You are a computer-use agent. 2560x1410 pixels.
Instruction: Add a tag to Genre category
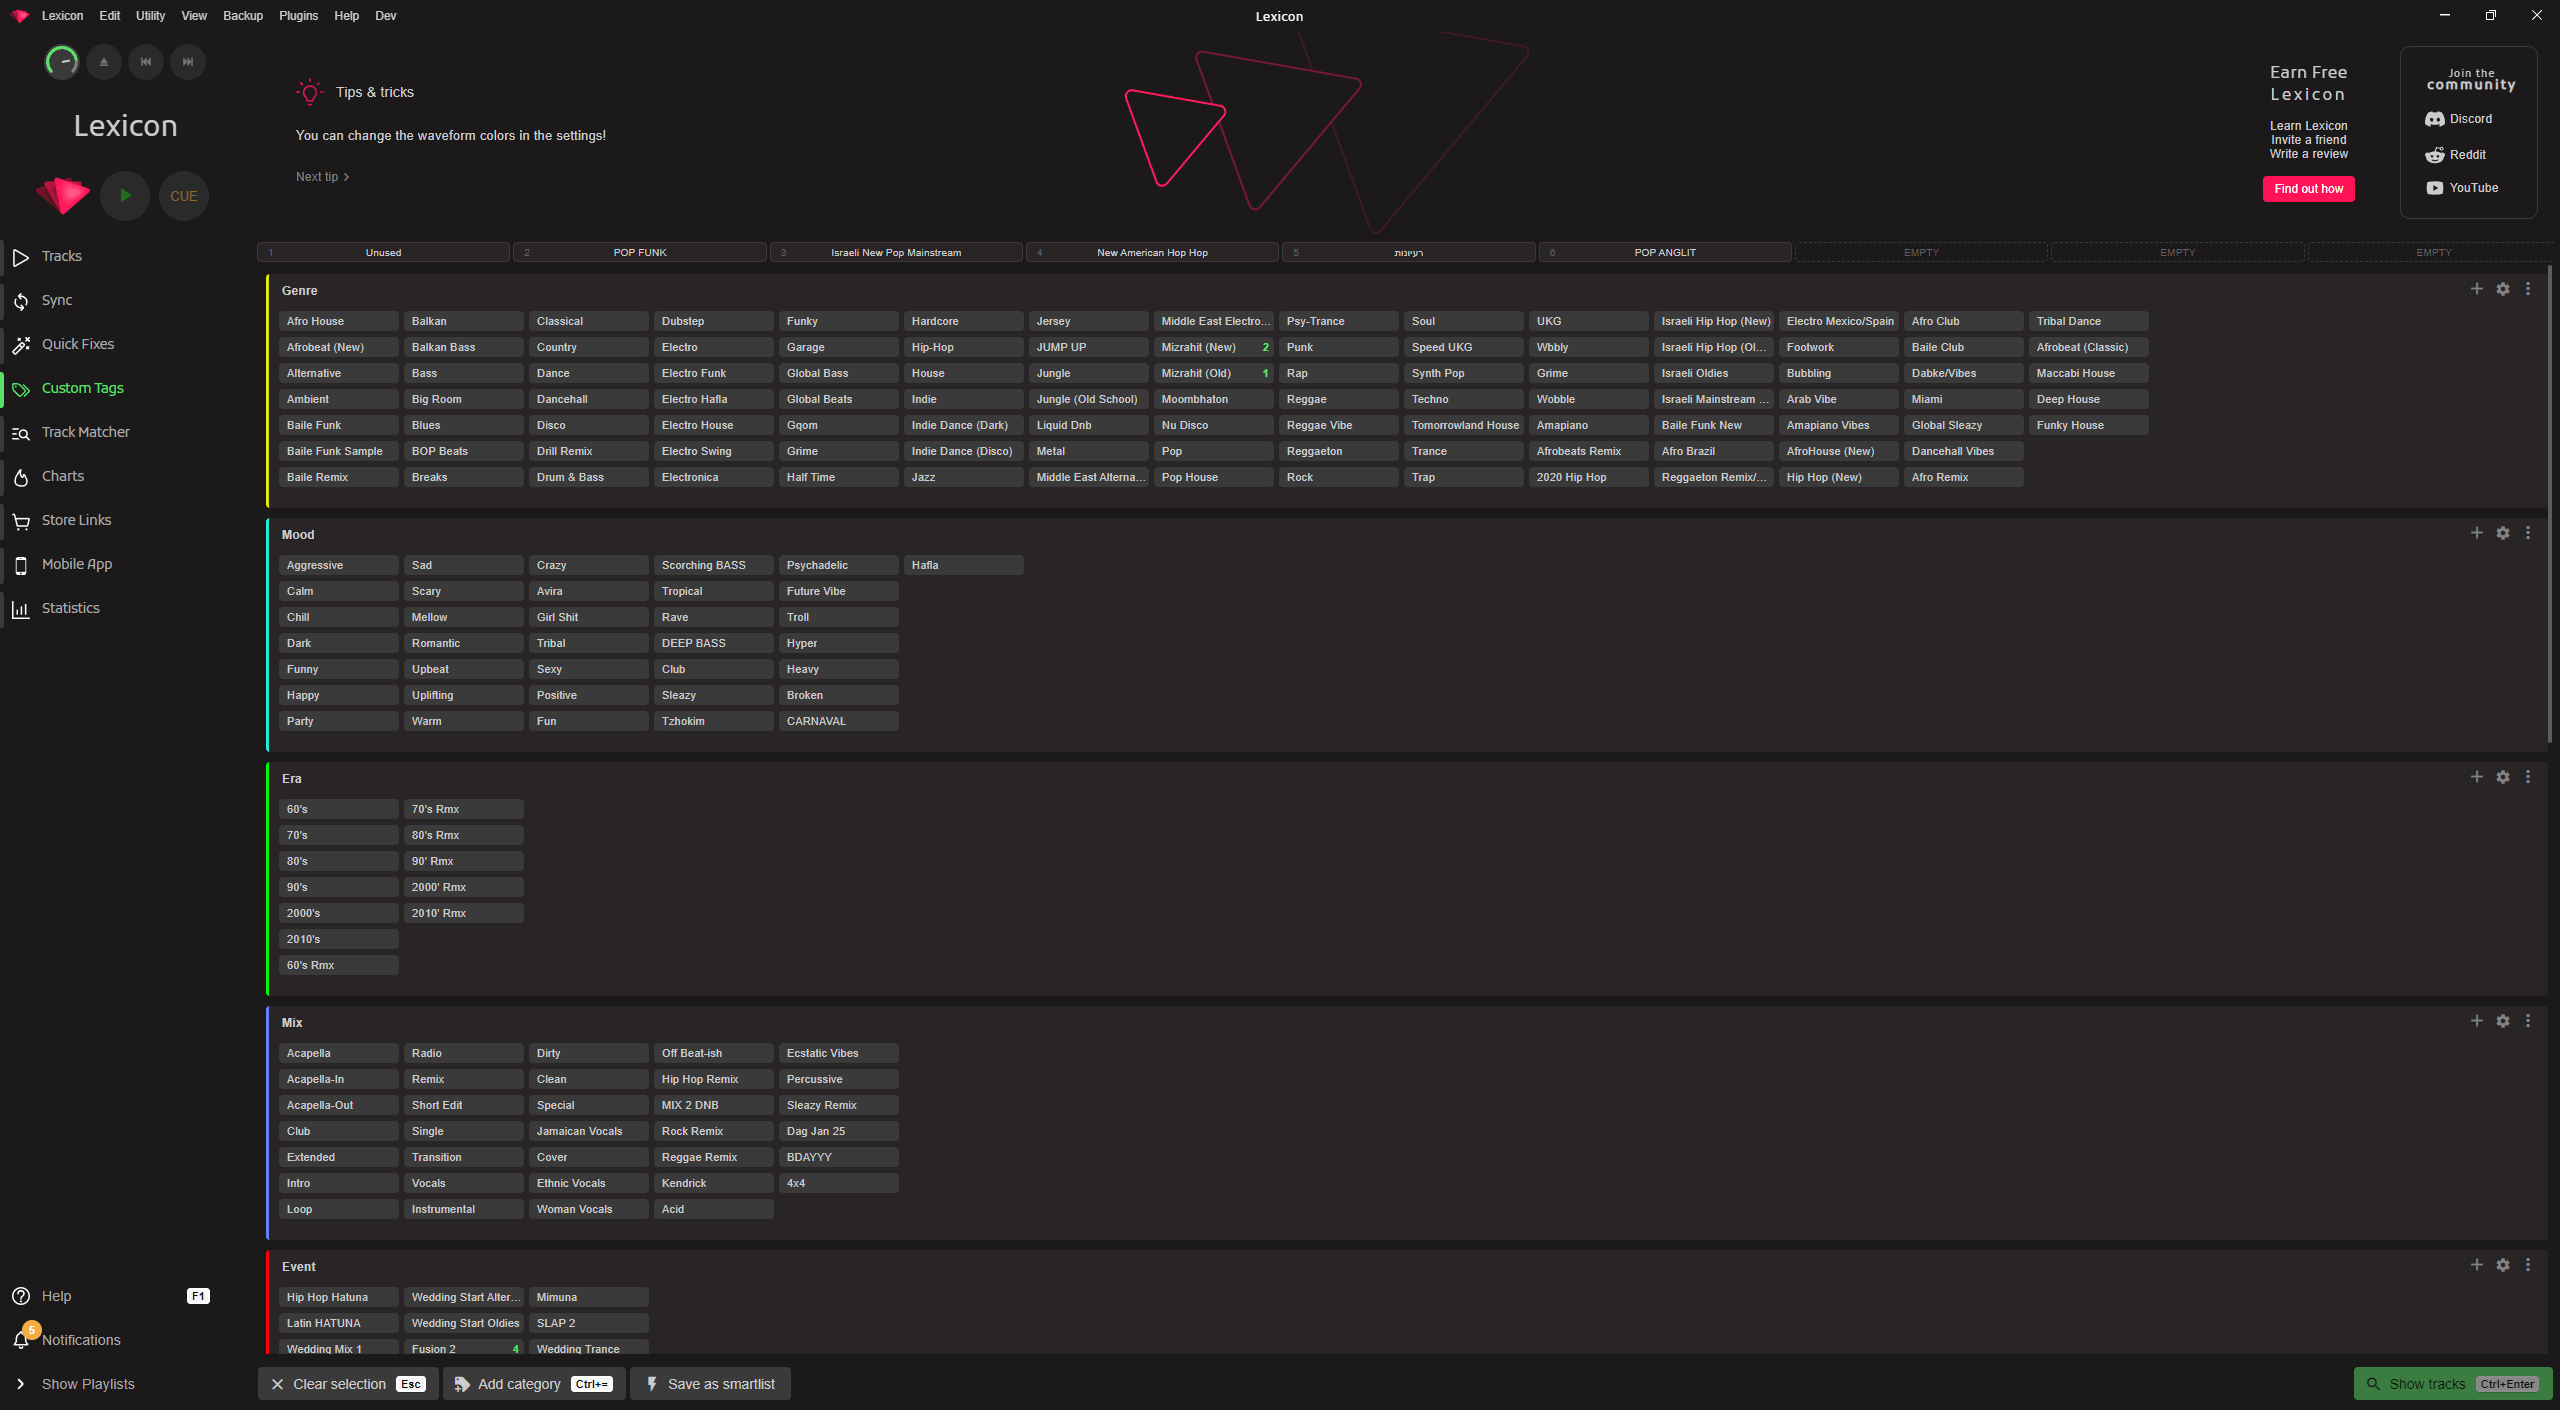tap(2477, 289)
